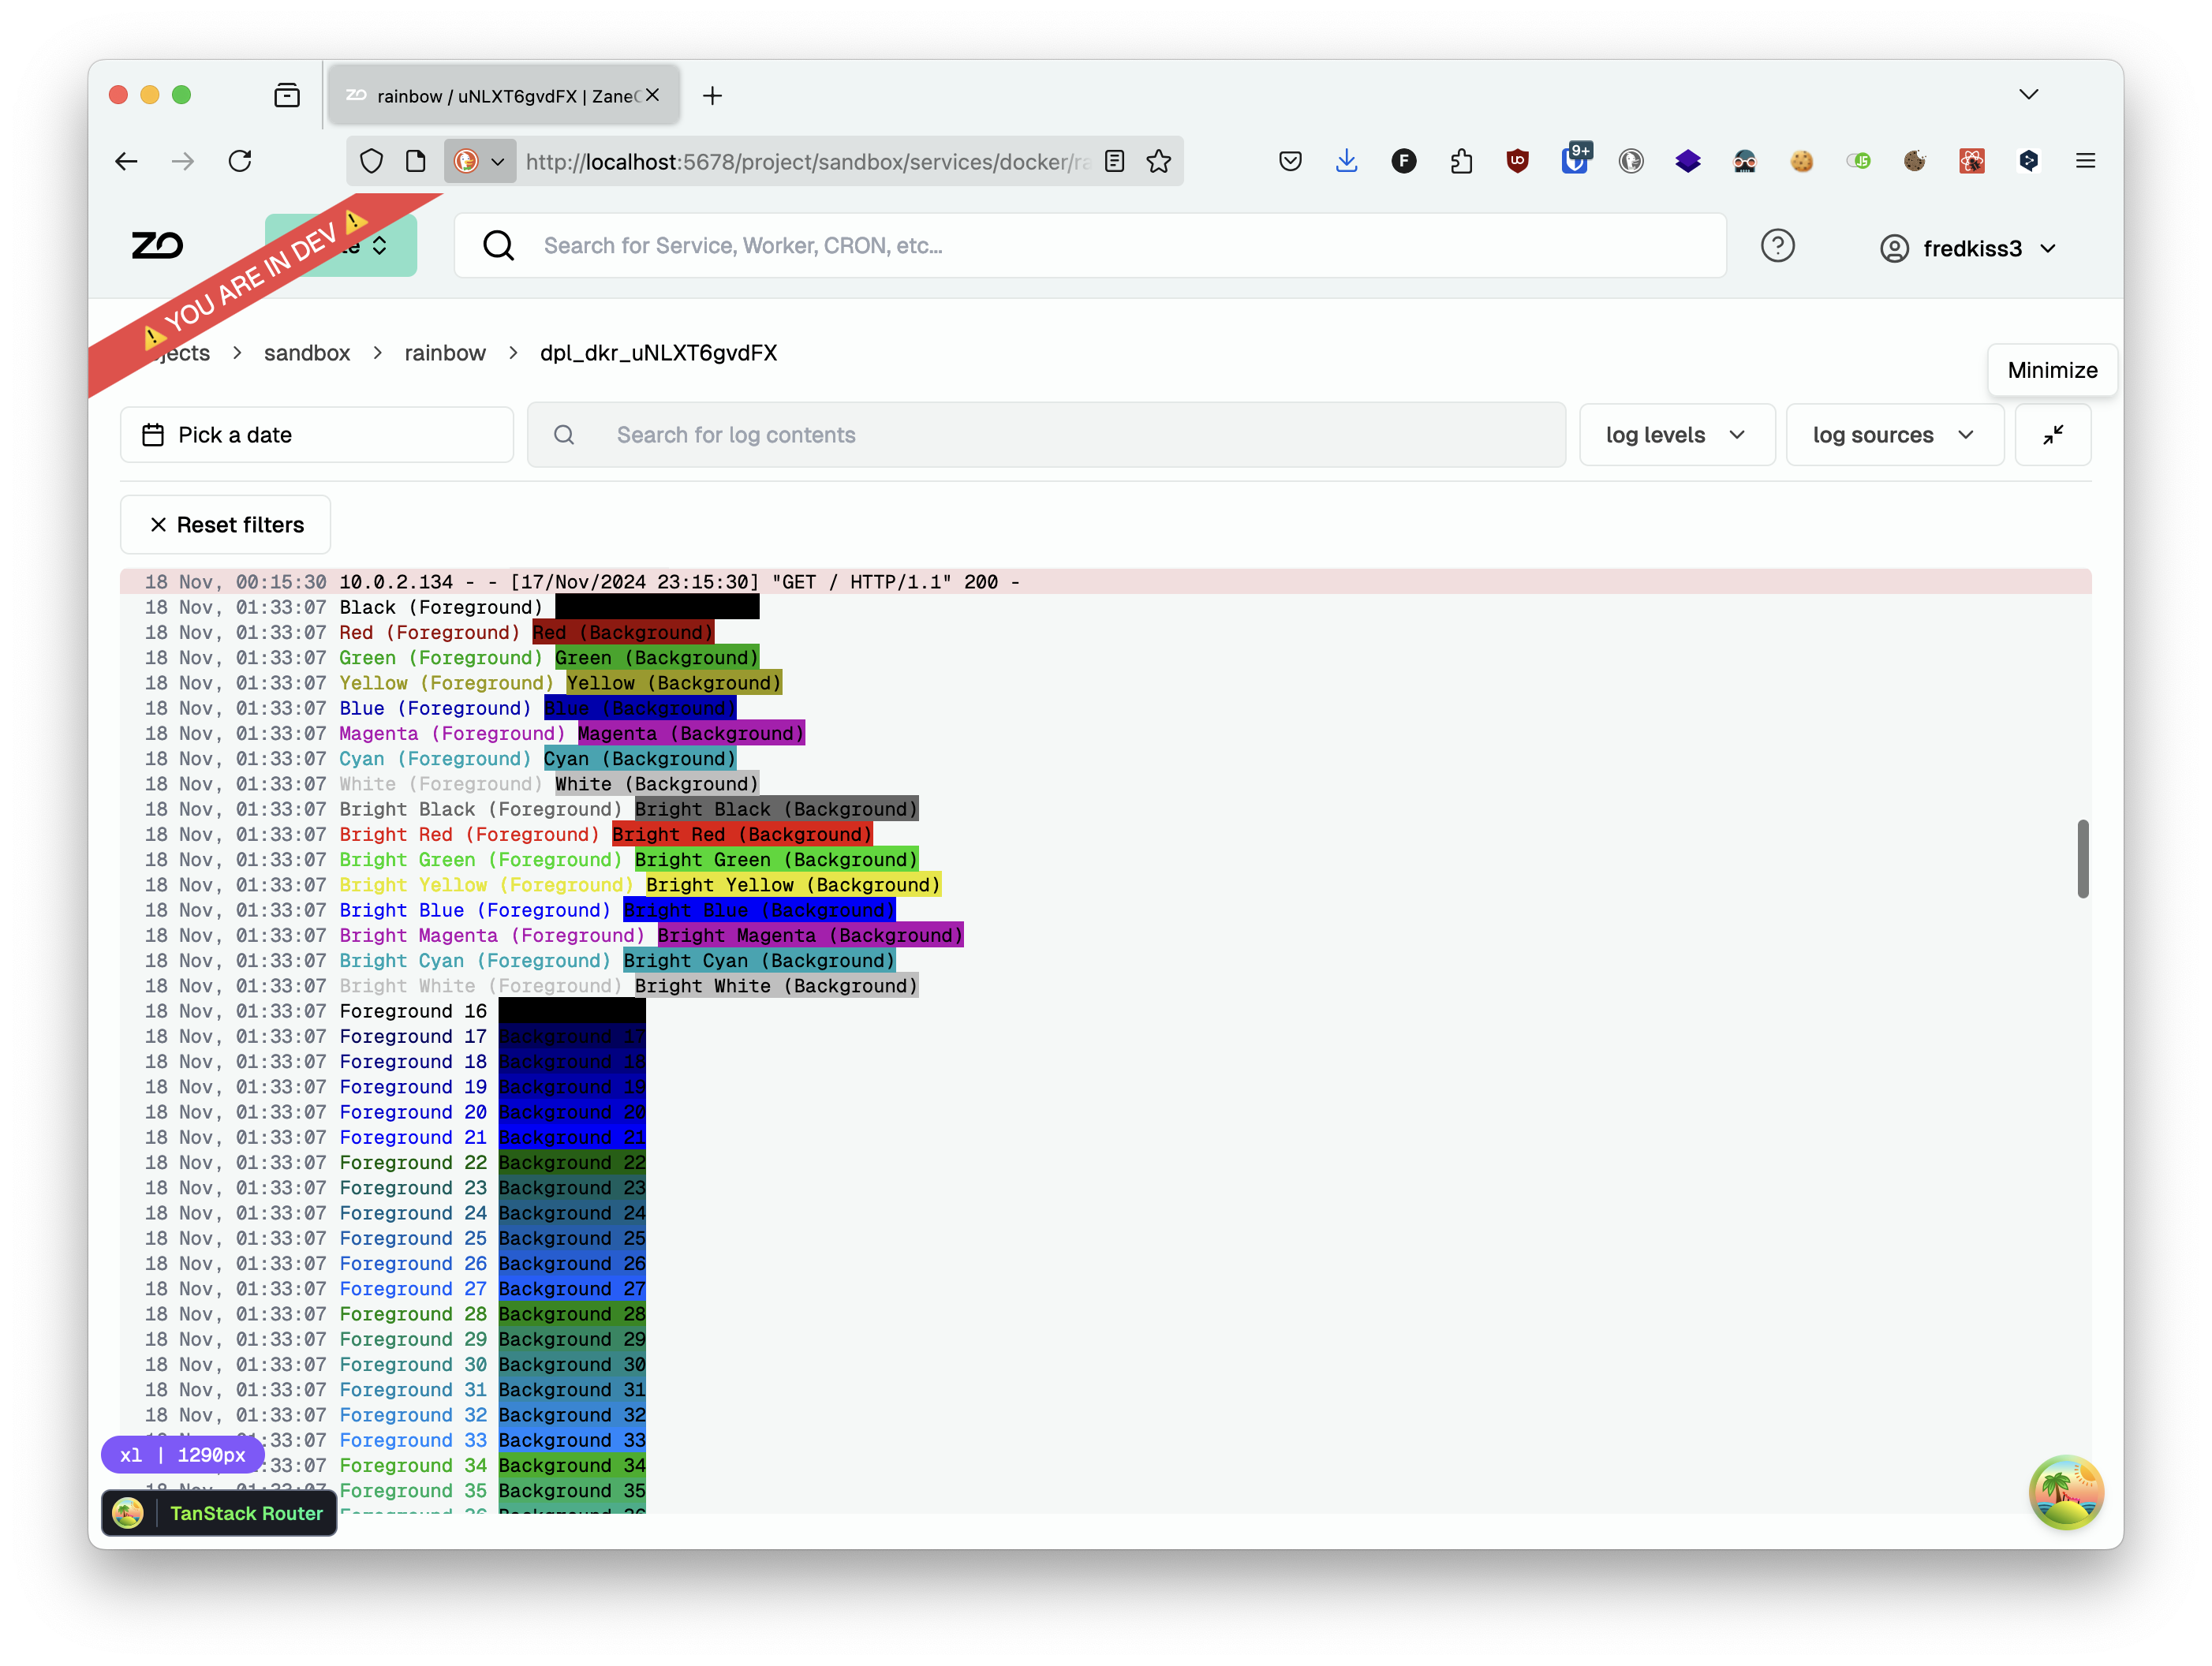Viewport: 2212px width, 1666px height.
Task: Expand the log sources dropdown
Action: [x=1895, y=435]
